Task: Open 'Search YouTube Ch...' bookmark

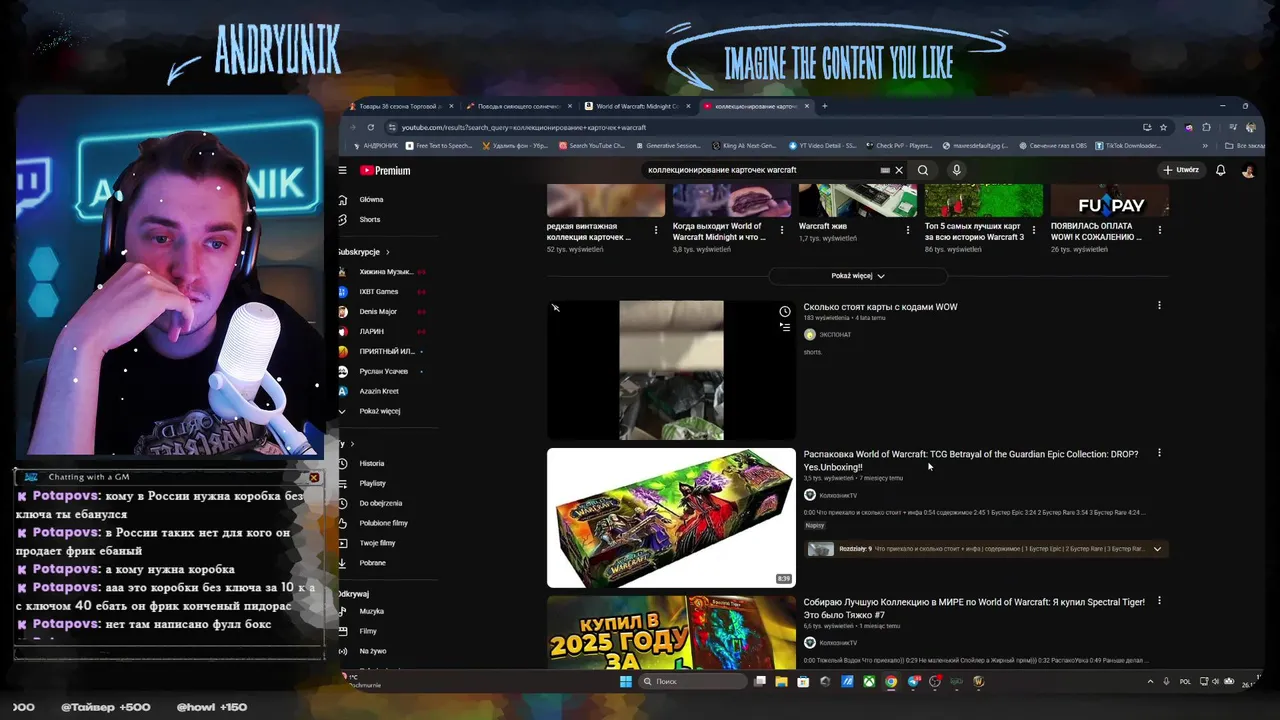Action: tap(592, 146)
